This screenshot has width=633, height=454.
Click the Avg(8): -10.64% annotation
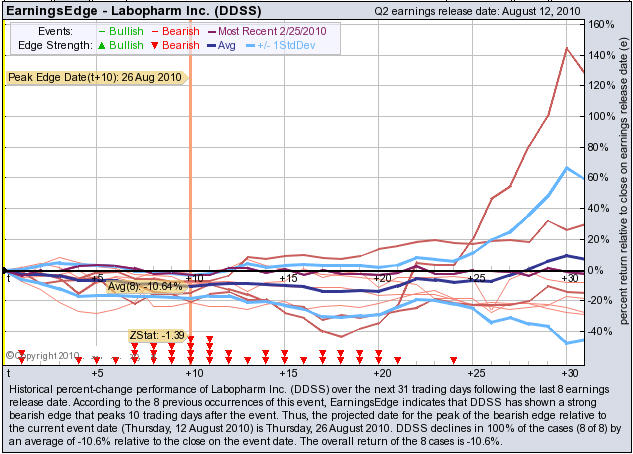pyautogui.click(x=144, y=286)
